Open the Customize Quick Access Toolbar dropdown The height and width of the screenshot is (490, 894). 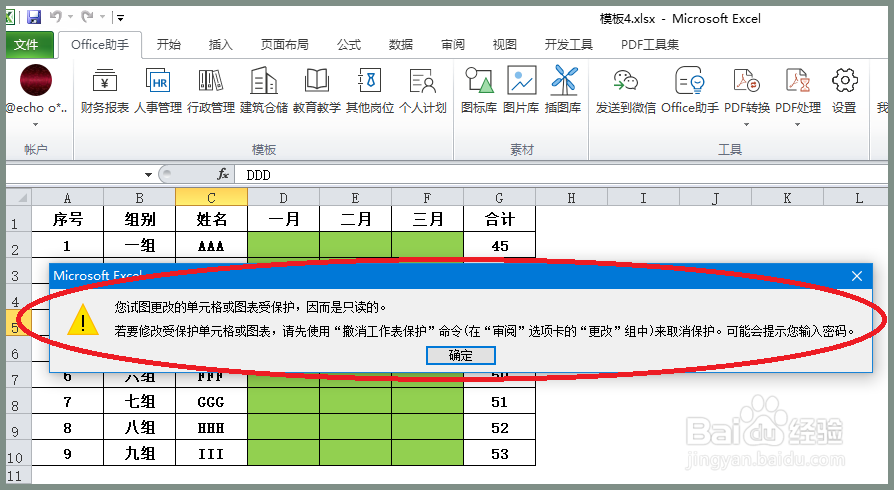[x=120, y=18]
